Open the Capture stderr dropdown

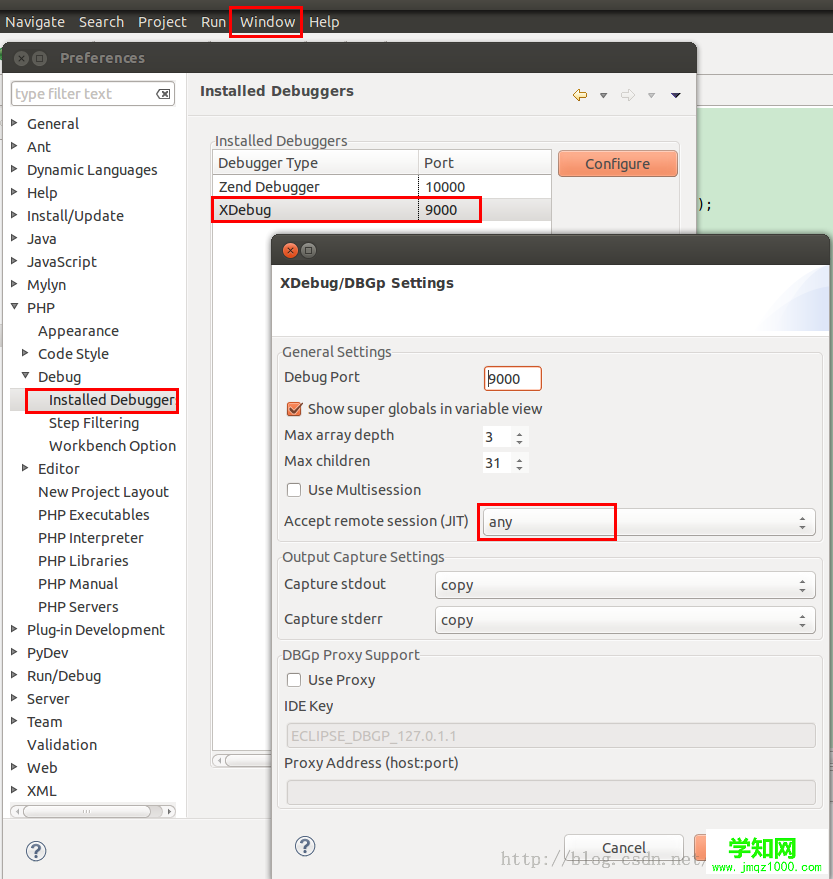click(625, 620)
